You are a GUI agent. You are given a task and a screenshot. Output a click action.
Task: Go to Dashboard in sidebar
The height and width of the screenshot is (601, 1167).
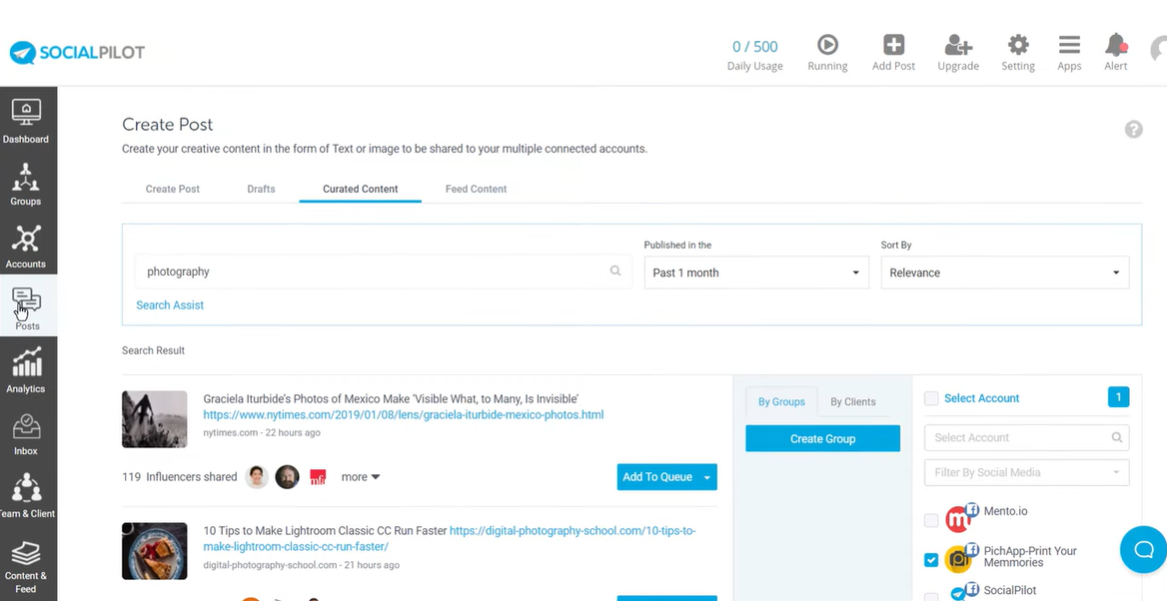click(x=26, y=119)
